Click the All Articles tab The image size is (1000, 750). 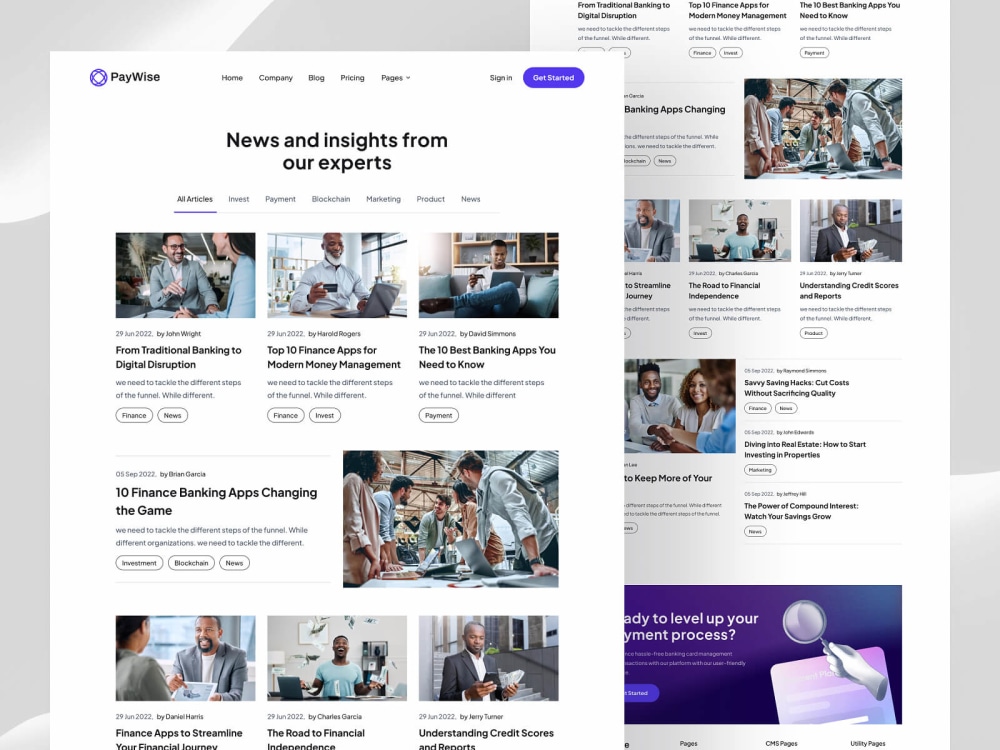(x=195, y=199)
